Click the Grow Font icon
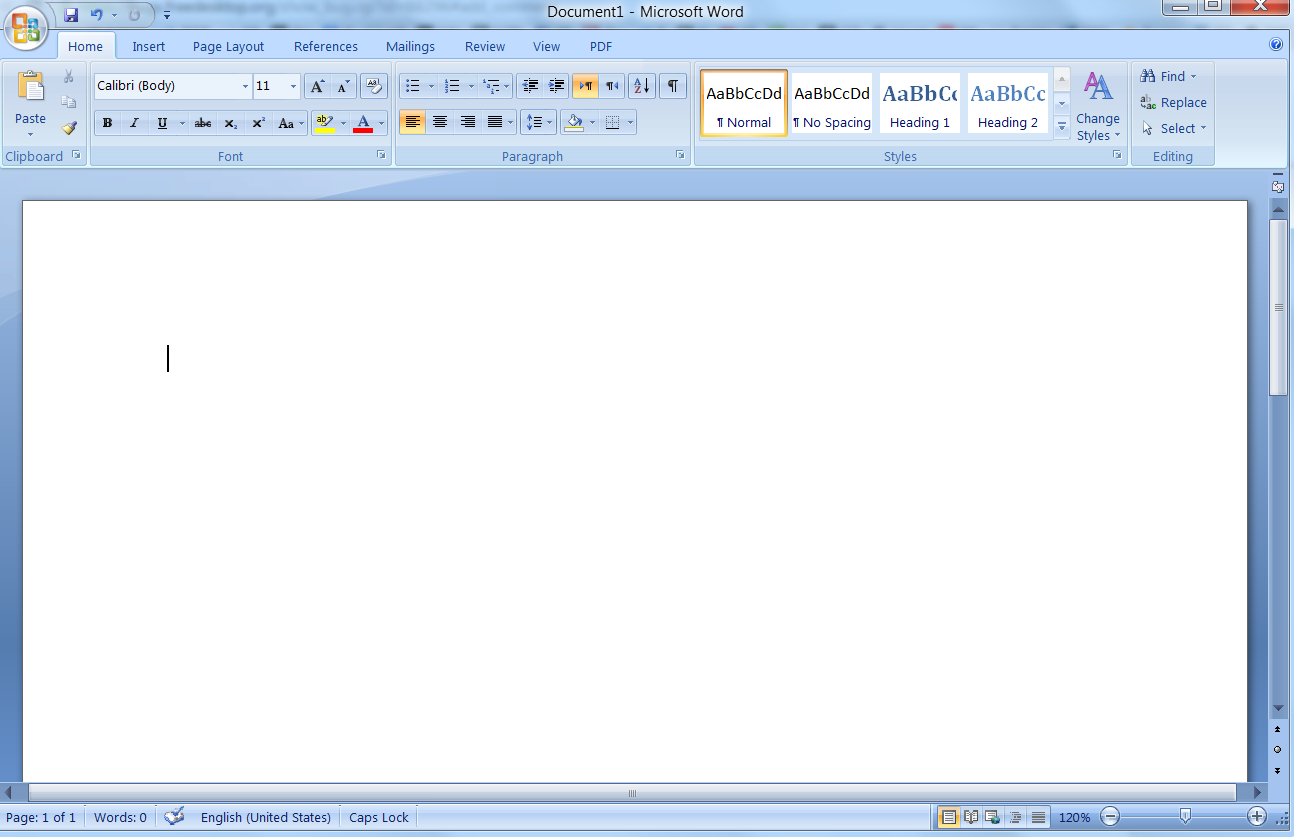The image size is (1294, 837). tap(316, 86)
